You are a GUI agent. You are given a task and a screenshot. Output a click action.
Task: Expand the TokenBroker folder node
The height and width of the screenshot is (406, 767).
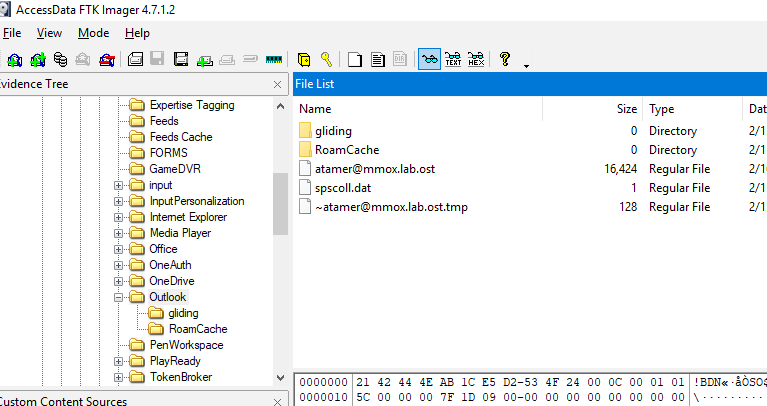coord(118,377)
